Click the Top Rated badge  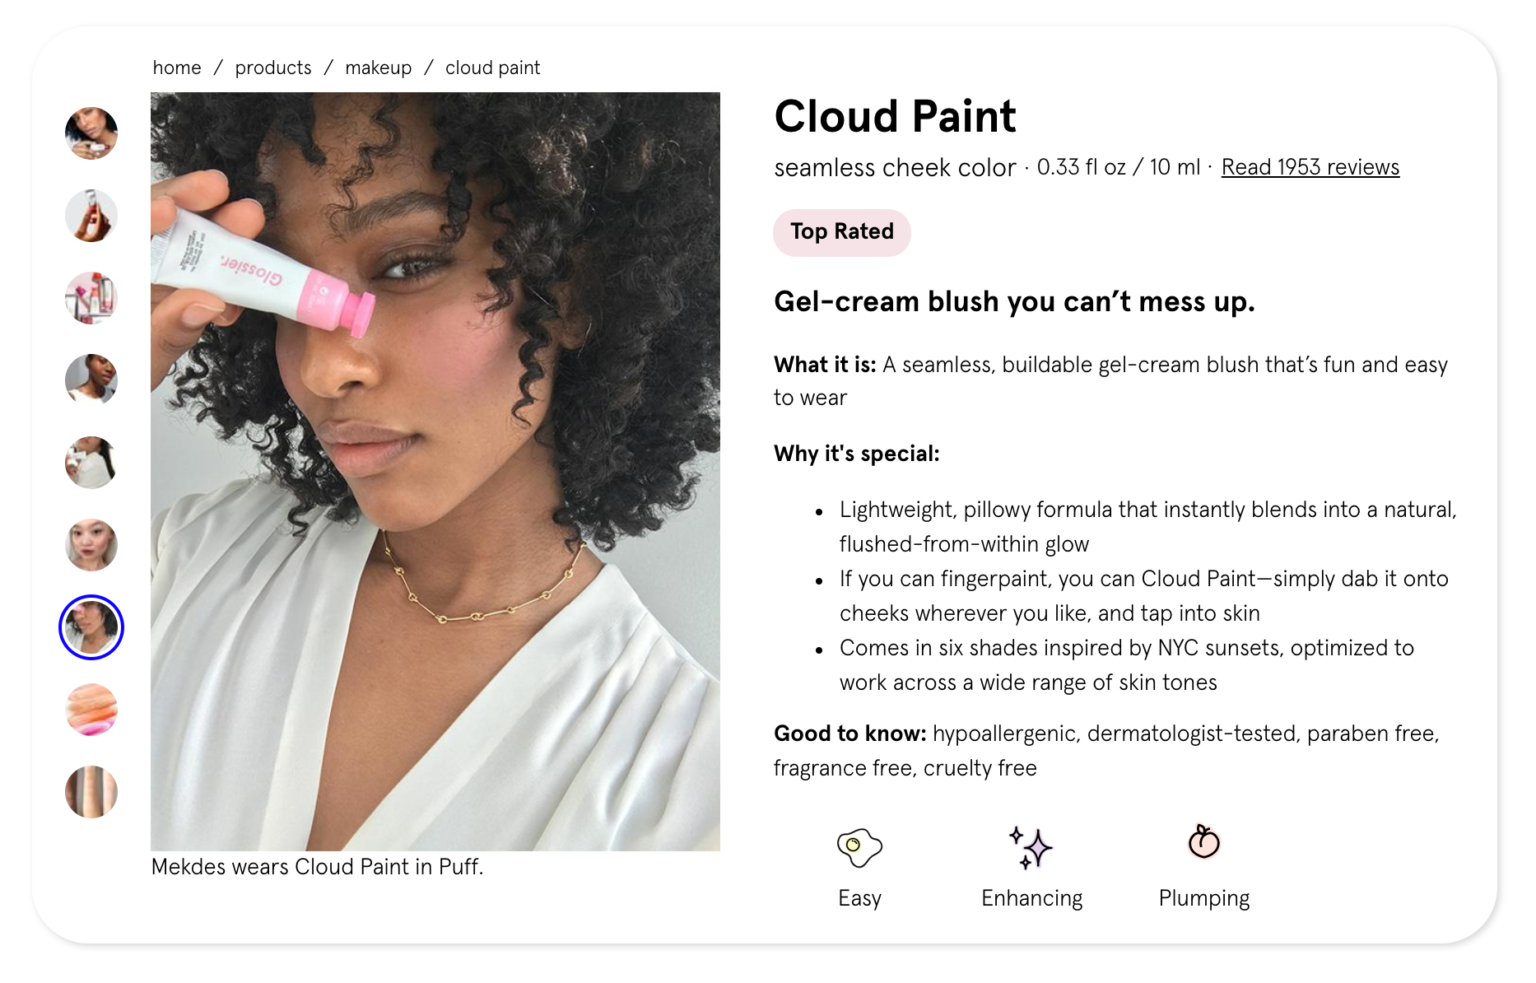[x=841, y=232]
